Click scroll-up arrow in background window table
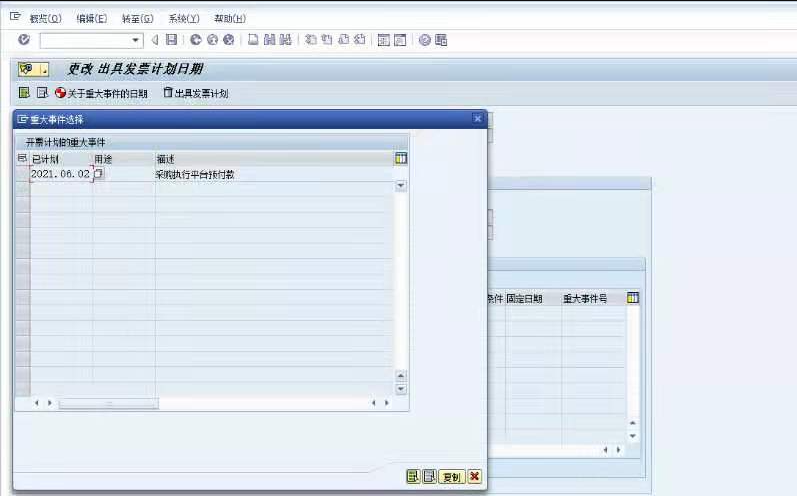 click(633, 423)
